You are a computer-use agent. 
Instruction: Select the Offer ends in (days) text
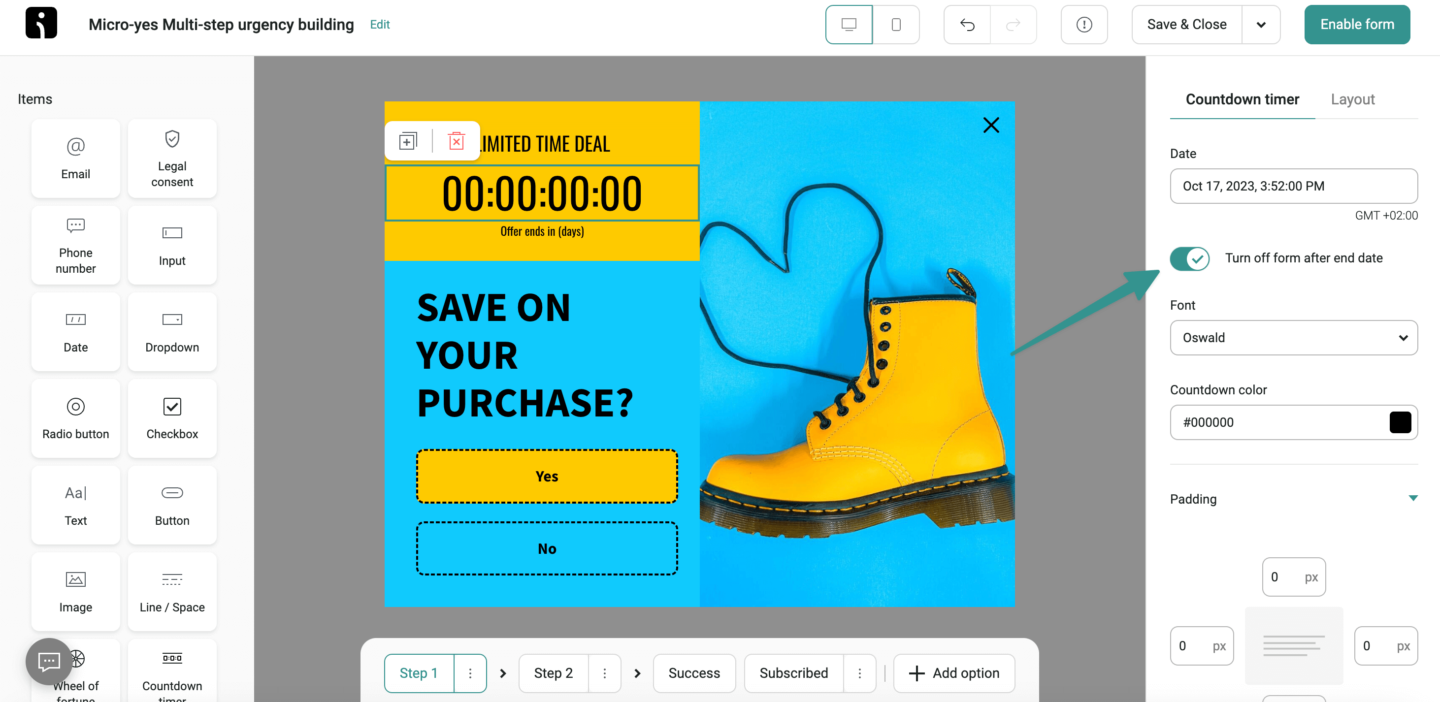coord(542,231)
